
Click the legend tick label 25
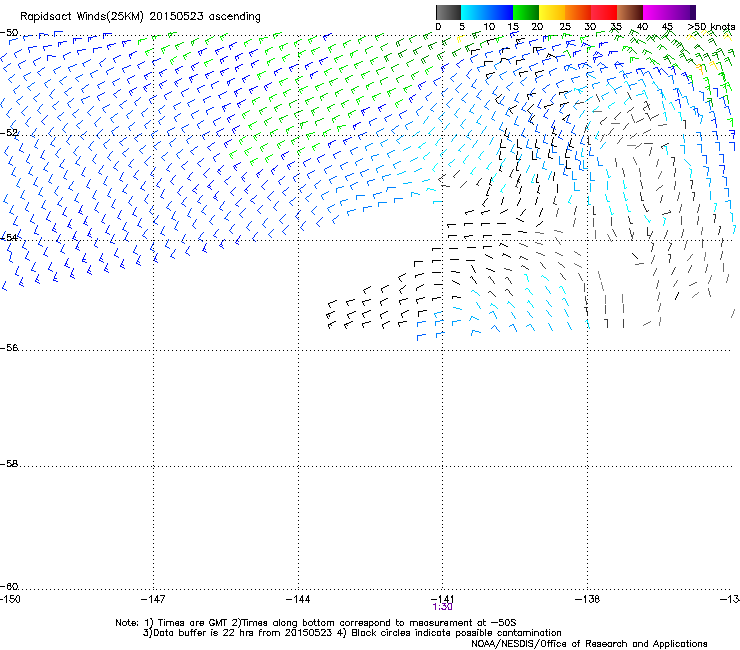[565, 27]
